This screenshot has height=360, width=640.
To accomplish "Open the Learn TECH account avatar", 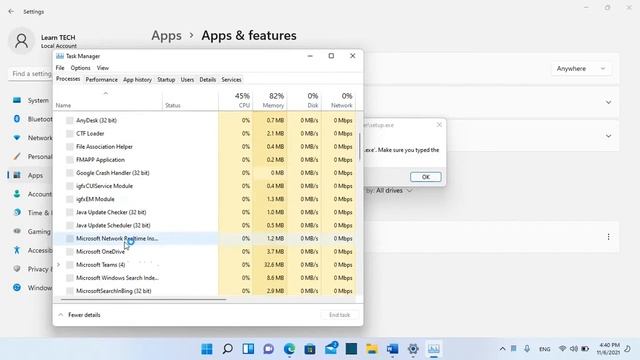I will [21, 41].
